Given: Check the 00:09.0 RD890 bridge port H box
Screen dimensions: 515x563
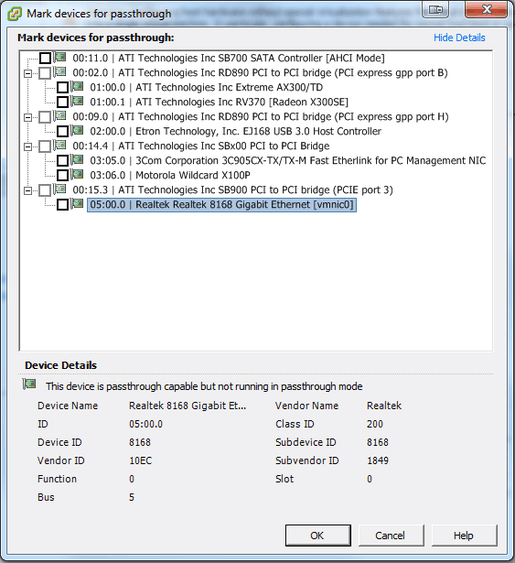Looking at the screenshot, I should (x=45, y=117).
